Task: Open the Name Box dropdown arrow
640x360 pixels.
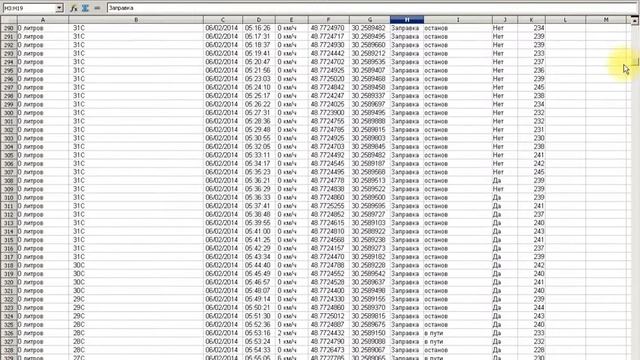Action: coord(59,8)
